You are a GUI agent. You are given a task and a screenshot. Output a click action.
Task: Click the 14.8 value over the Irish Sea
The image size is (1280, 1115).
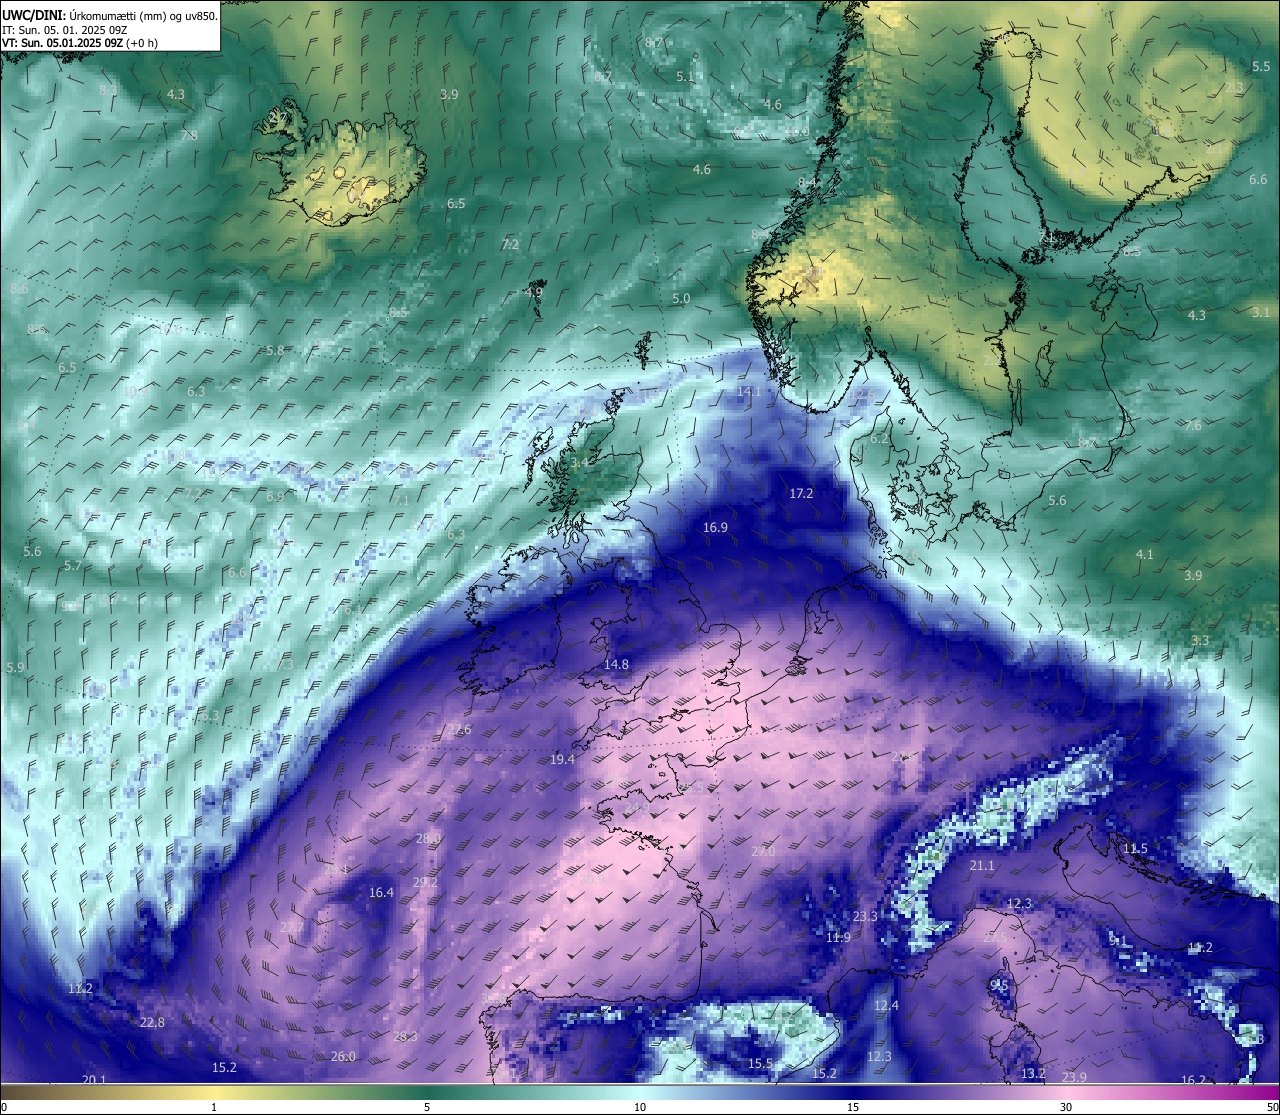[616, 664]
